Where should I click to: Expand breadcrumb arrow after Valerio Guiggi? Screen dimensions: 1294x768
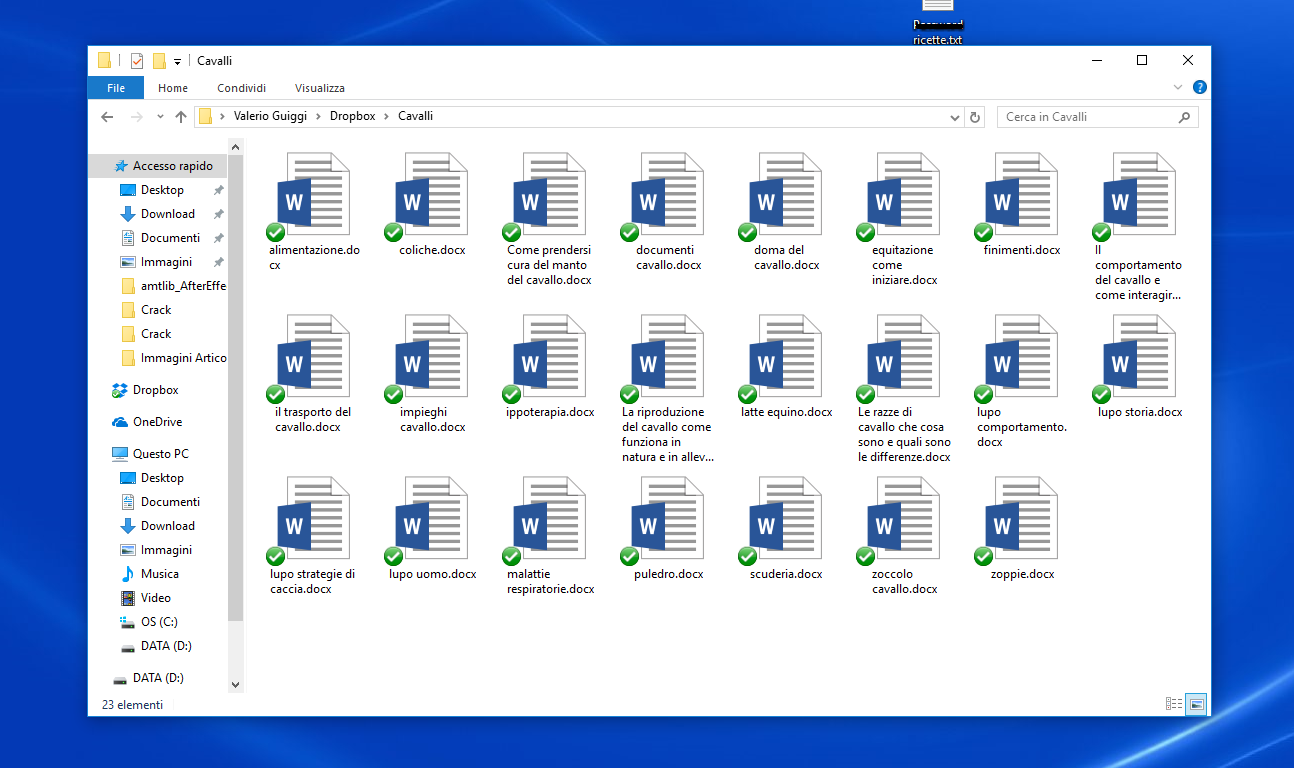[320, 116]
